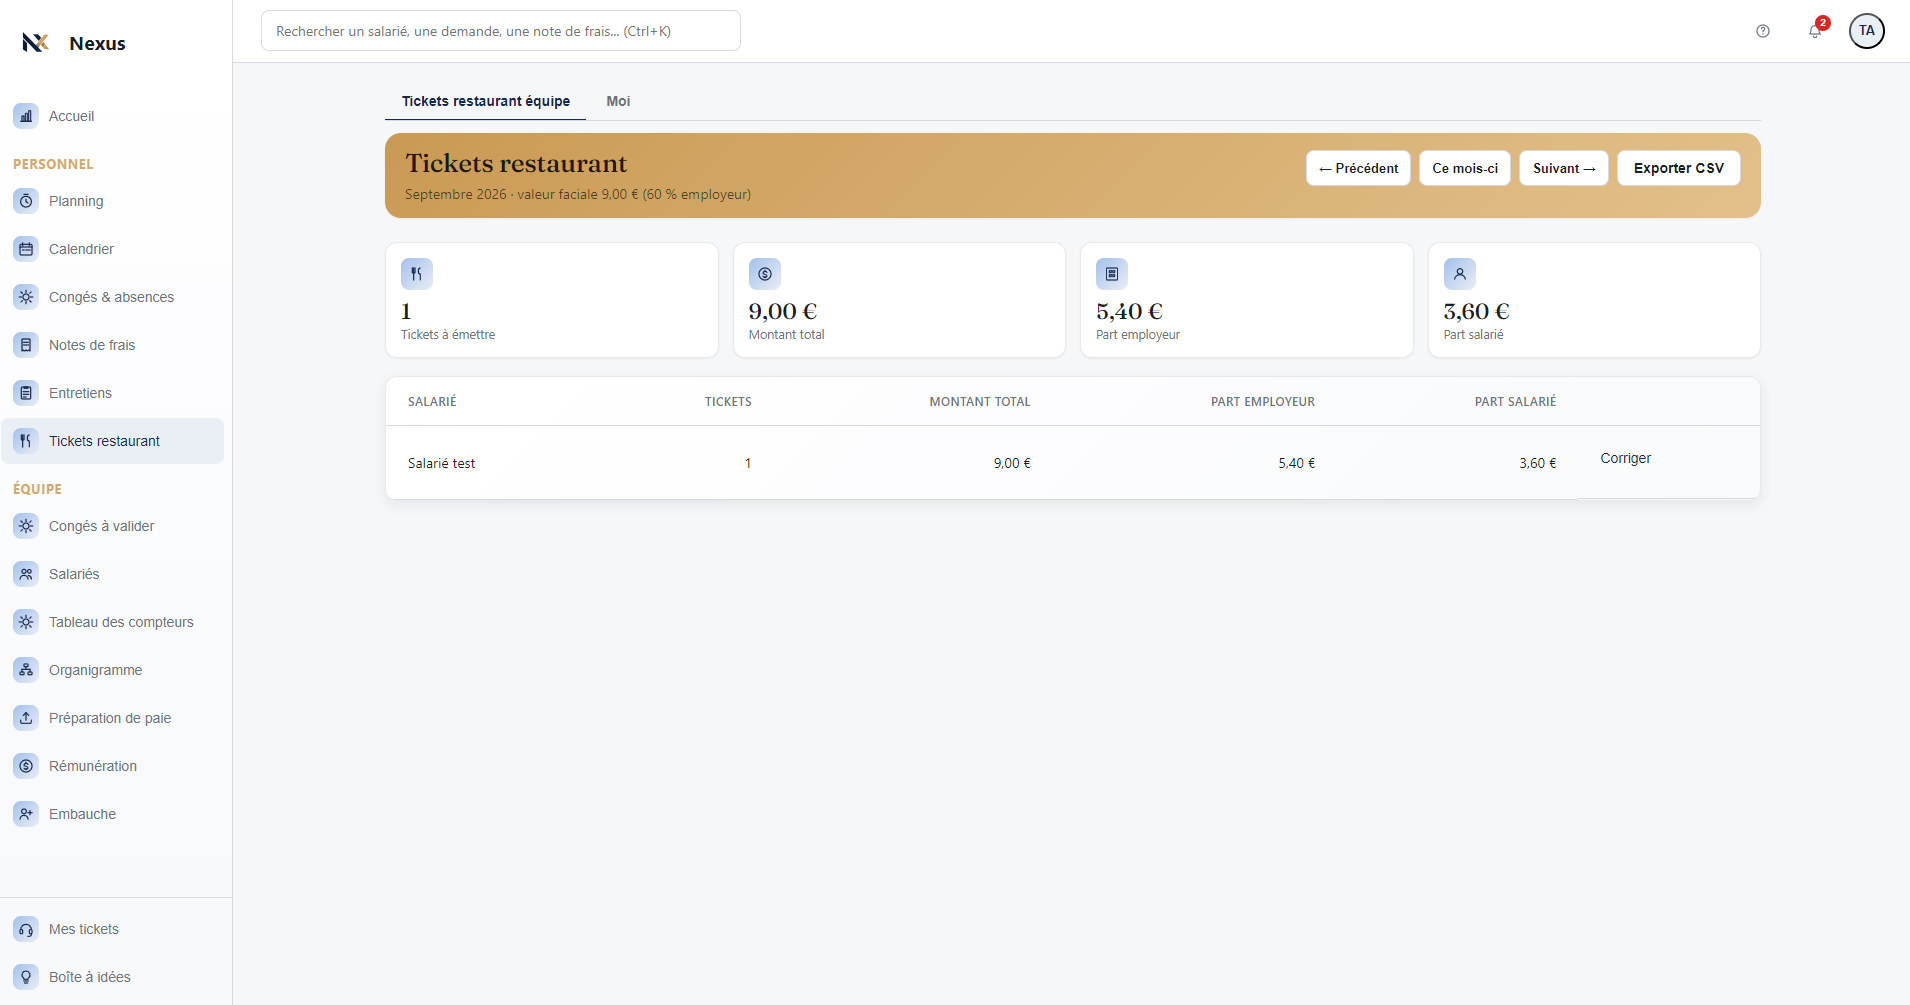
Task: Click the 9,00 € cell in Salarié test row
Action: coord(1012,463)
